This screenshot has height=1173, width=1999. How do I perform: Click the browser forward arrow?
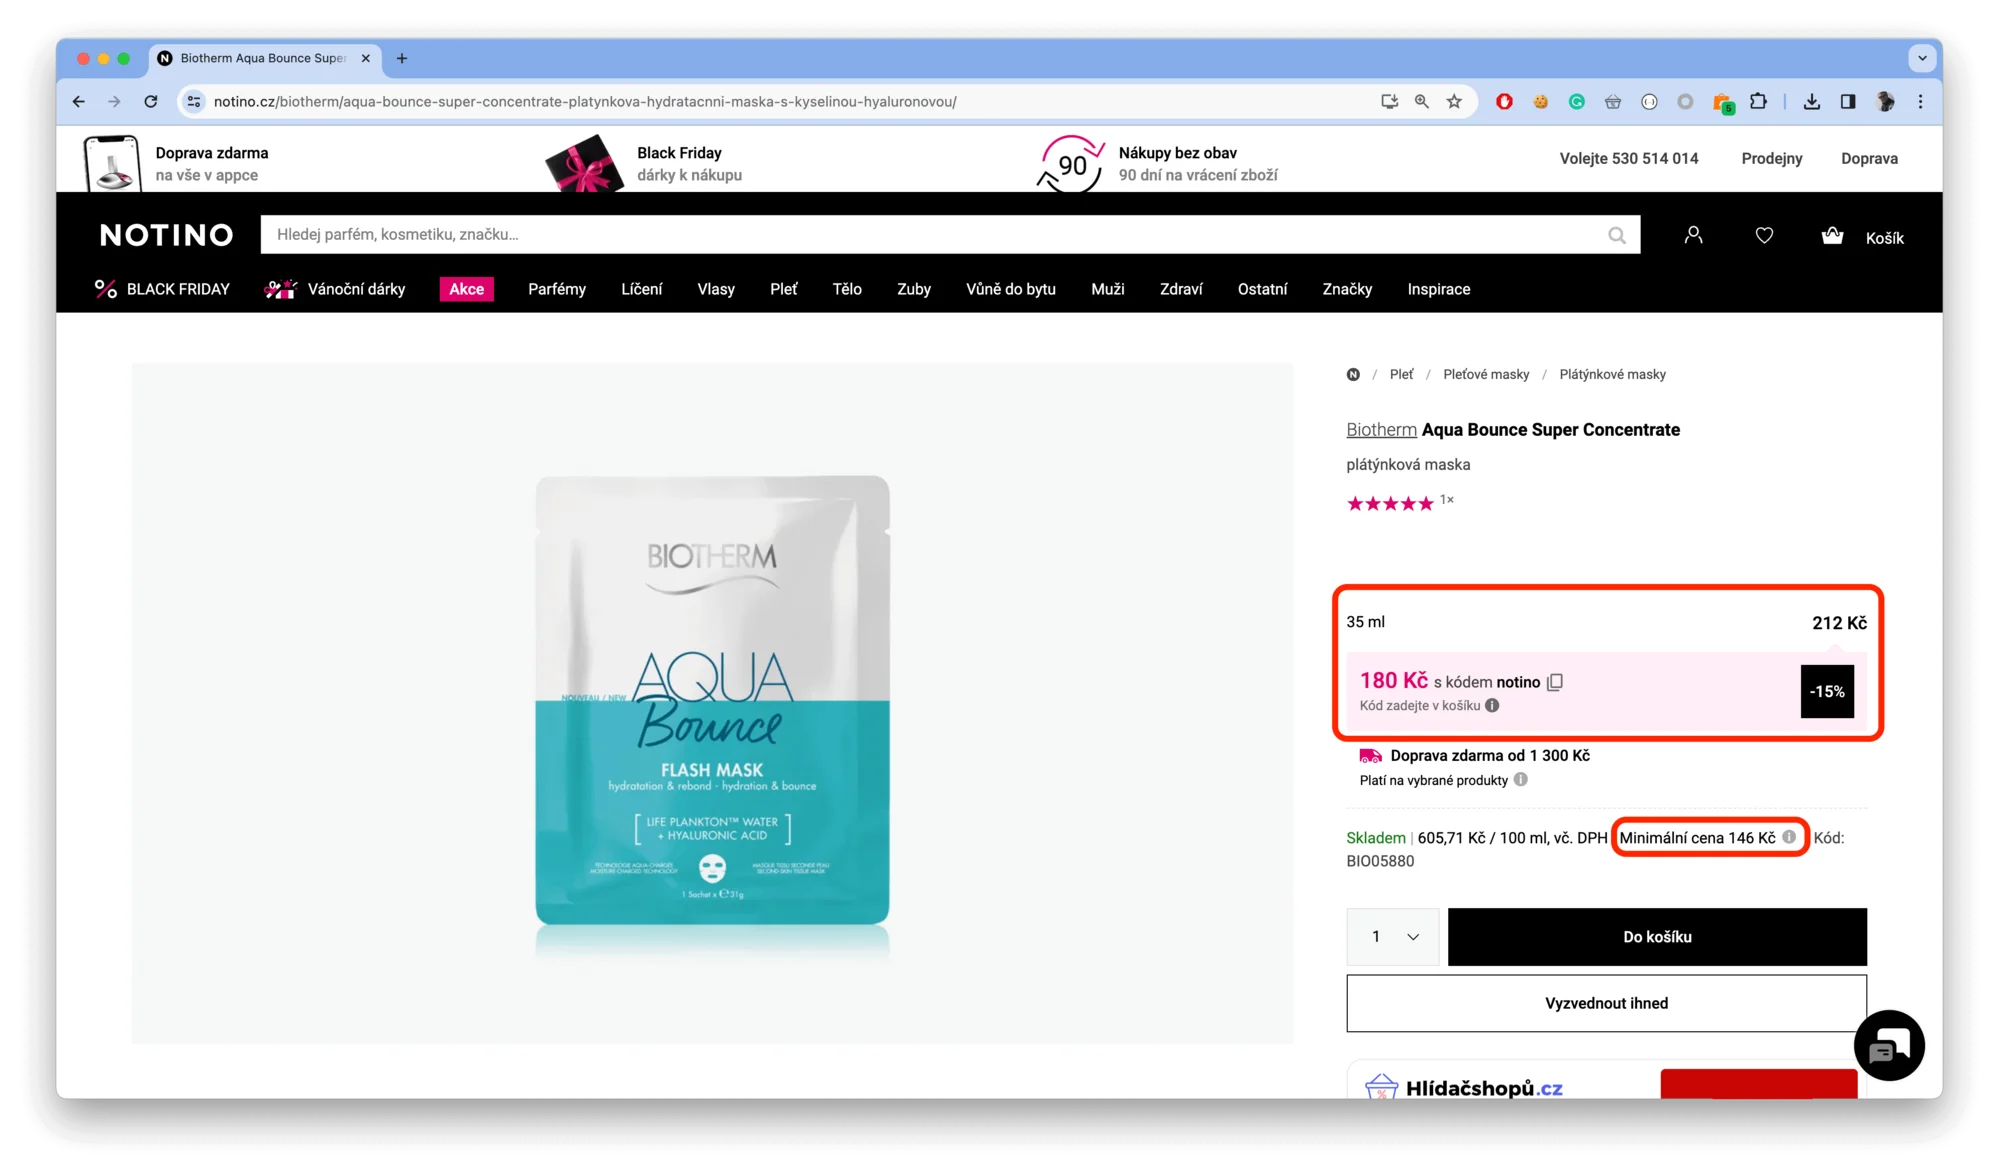114,101
